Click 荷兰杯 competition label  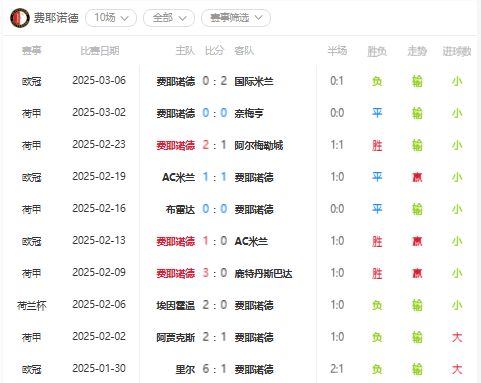click(x=32, y=305)
